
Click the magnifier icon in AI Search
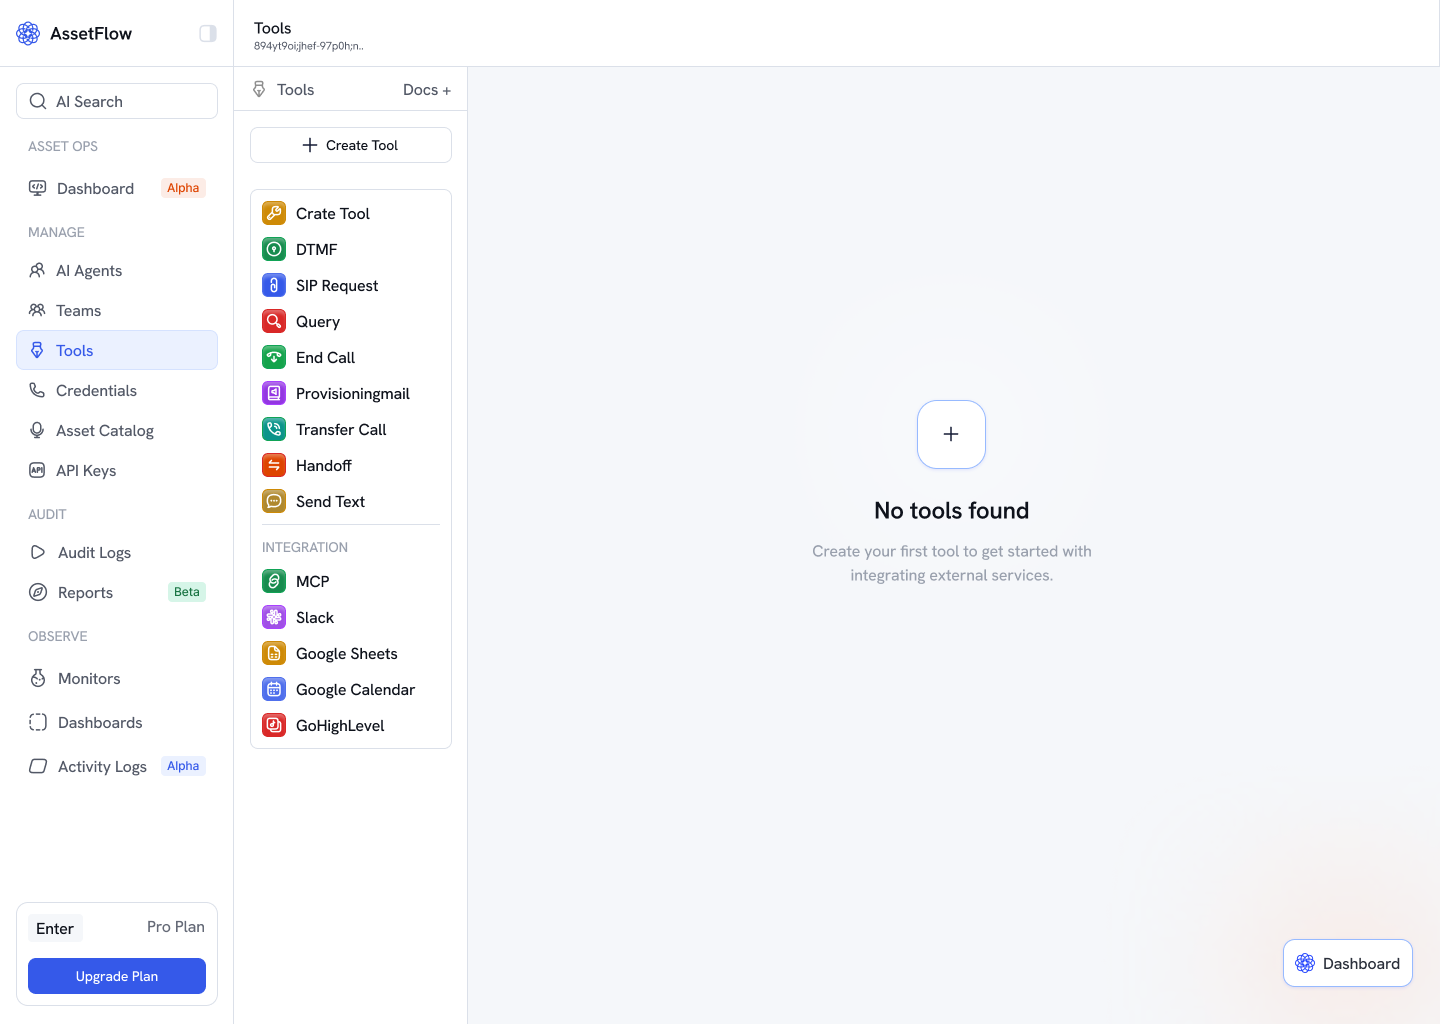pyautogui.click(x=38, y=101)
